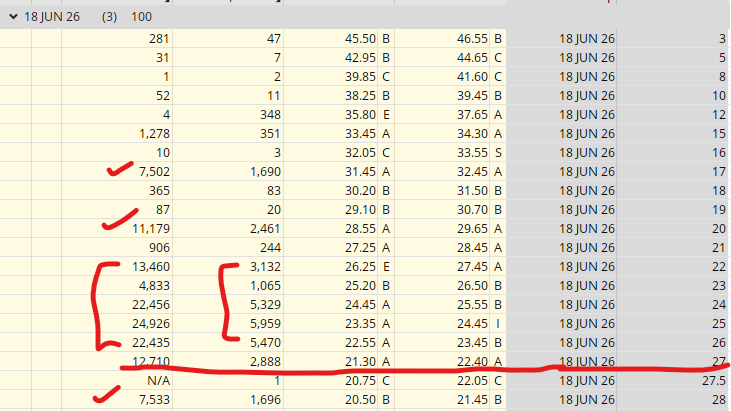Select ask 41.60 in strike 8 row
Image resolution: width=731 pixels, height=411 pixels.
pyautogui.click(x=472, y=77)
